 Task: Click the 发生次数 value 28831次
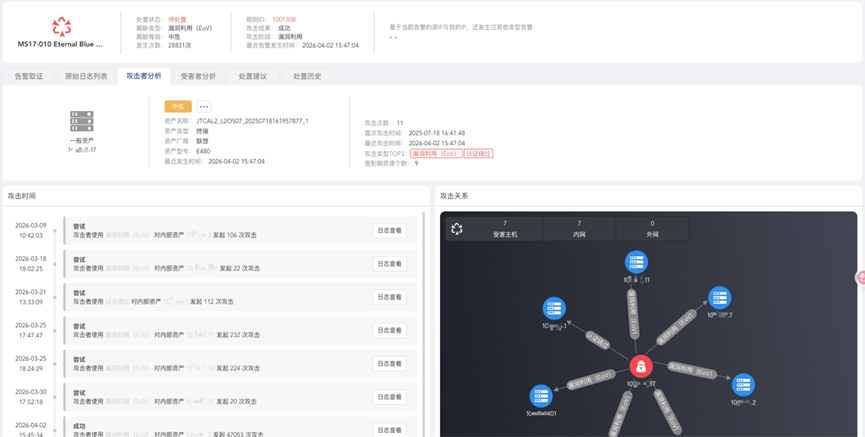tap(179, 45)
